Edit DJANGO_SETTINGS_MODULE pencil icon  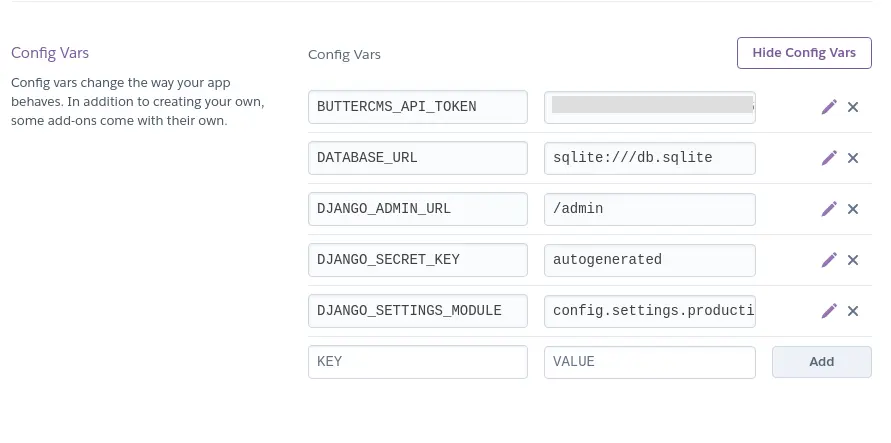829,311
